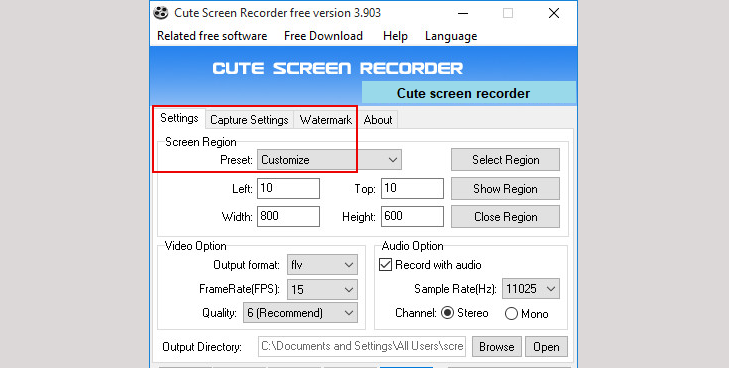Click the Open button
The image size is (729, 368).
click(x=546, y=347)
